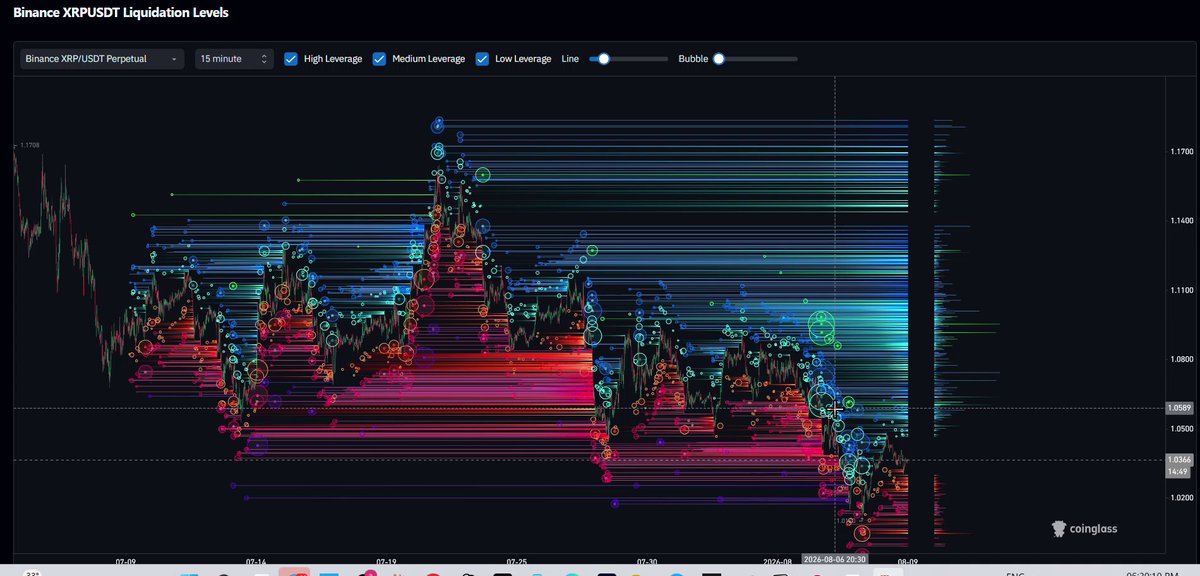Image resolution: width=1200 pixels, height=576 pixels.
Task: Click the 08-09 date axis label
Action: [x=907, y=562]
